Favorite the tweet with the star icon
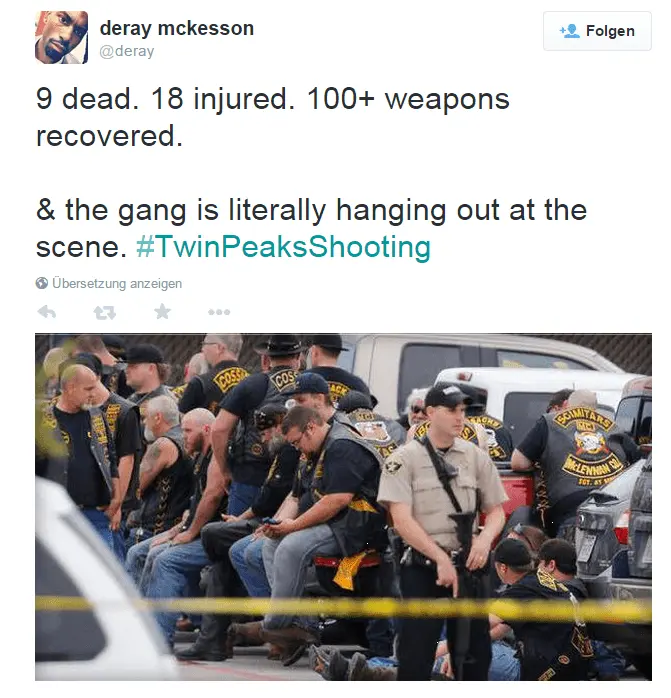Viewport: 671px width, 698px height. 163,311
